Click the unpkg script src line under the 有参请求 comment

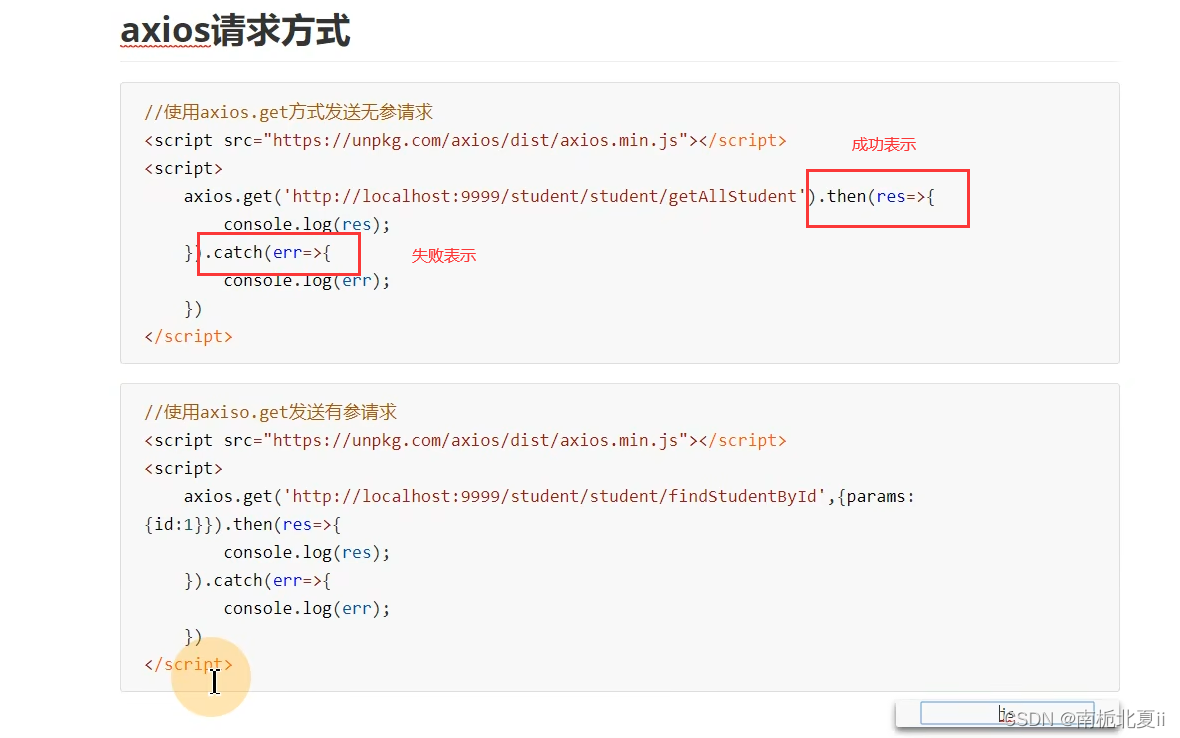465,441
